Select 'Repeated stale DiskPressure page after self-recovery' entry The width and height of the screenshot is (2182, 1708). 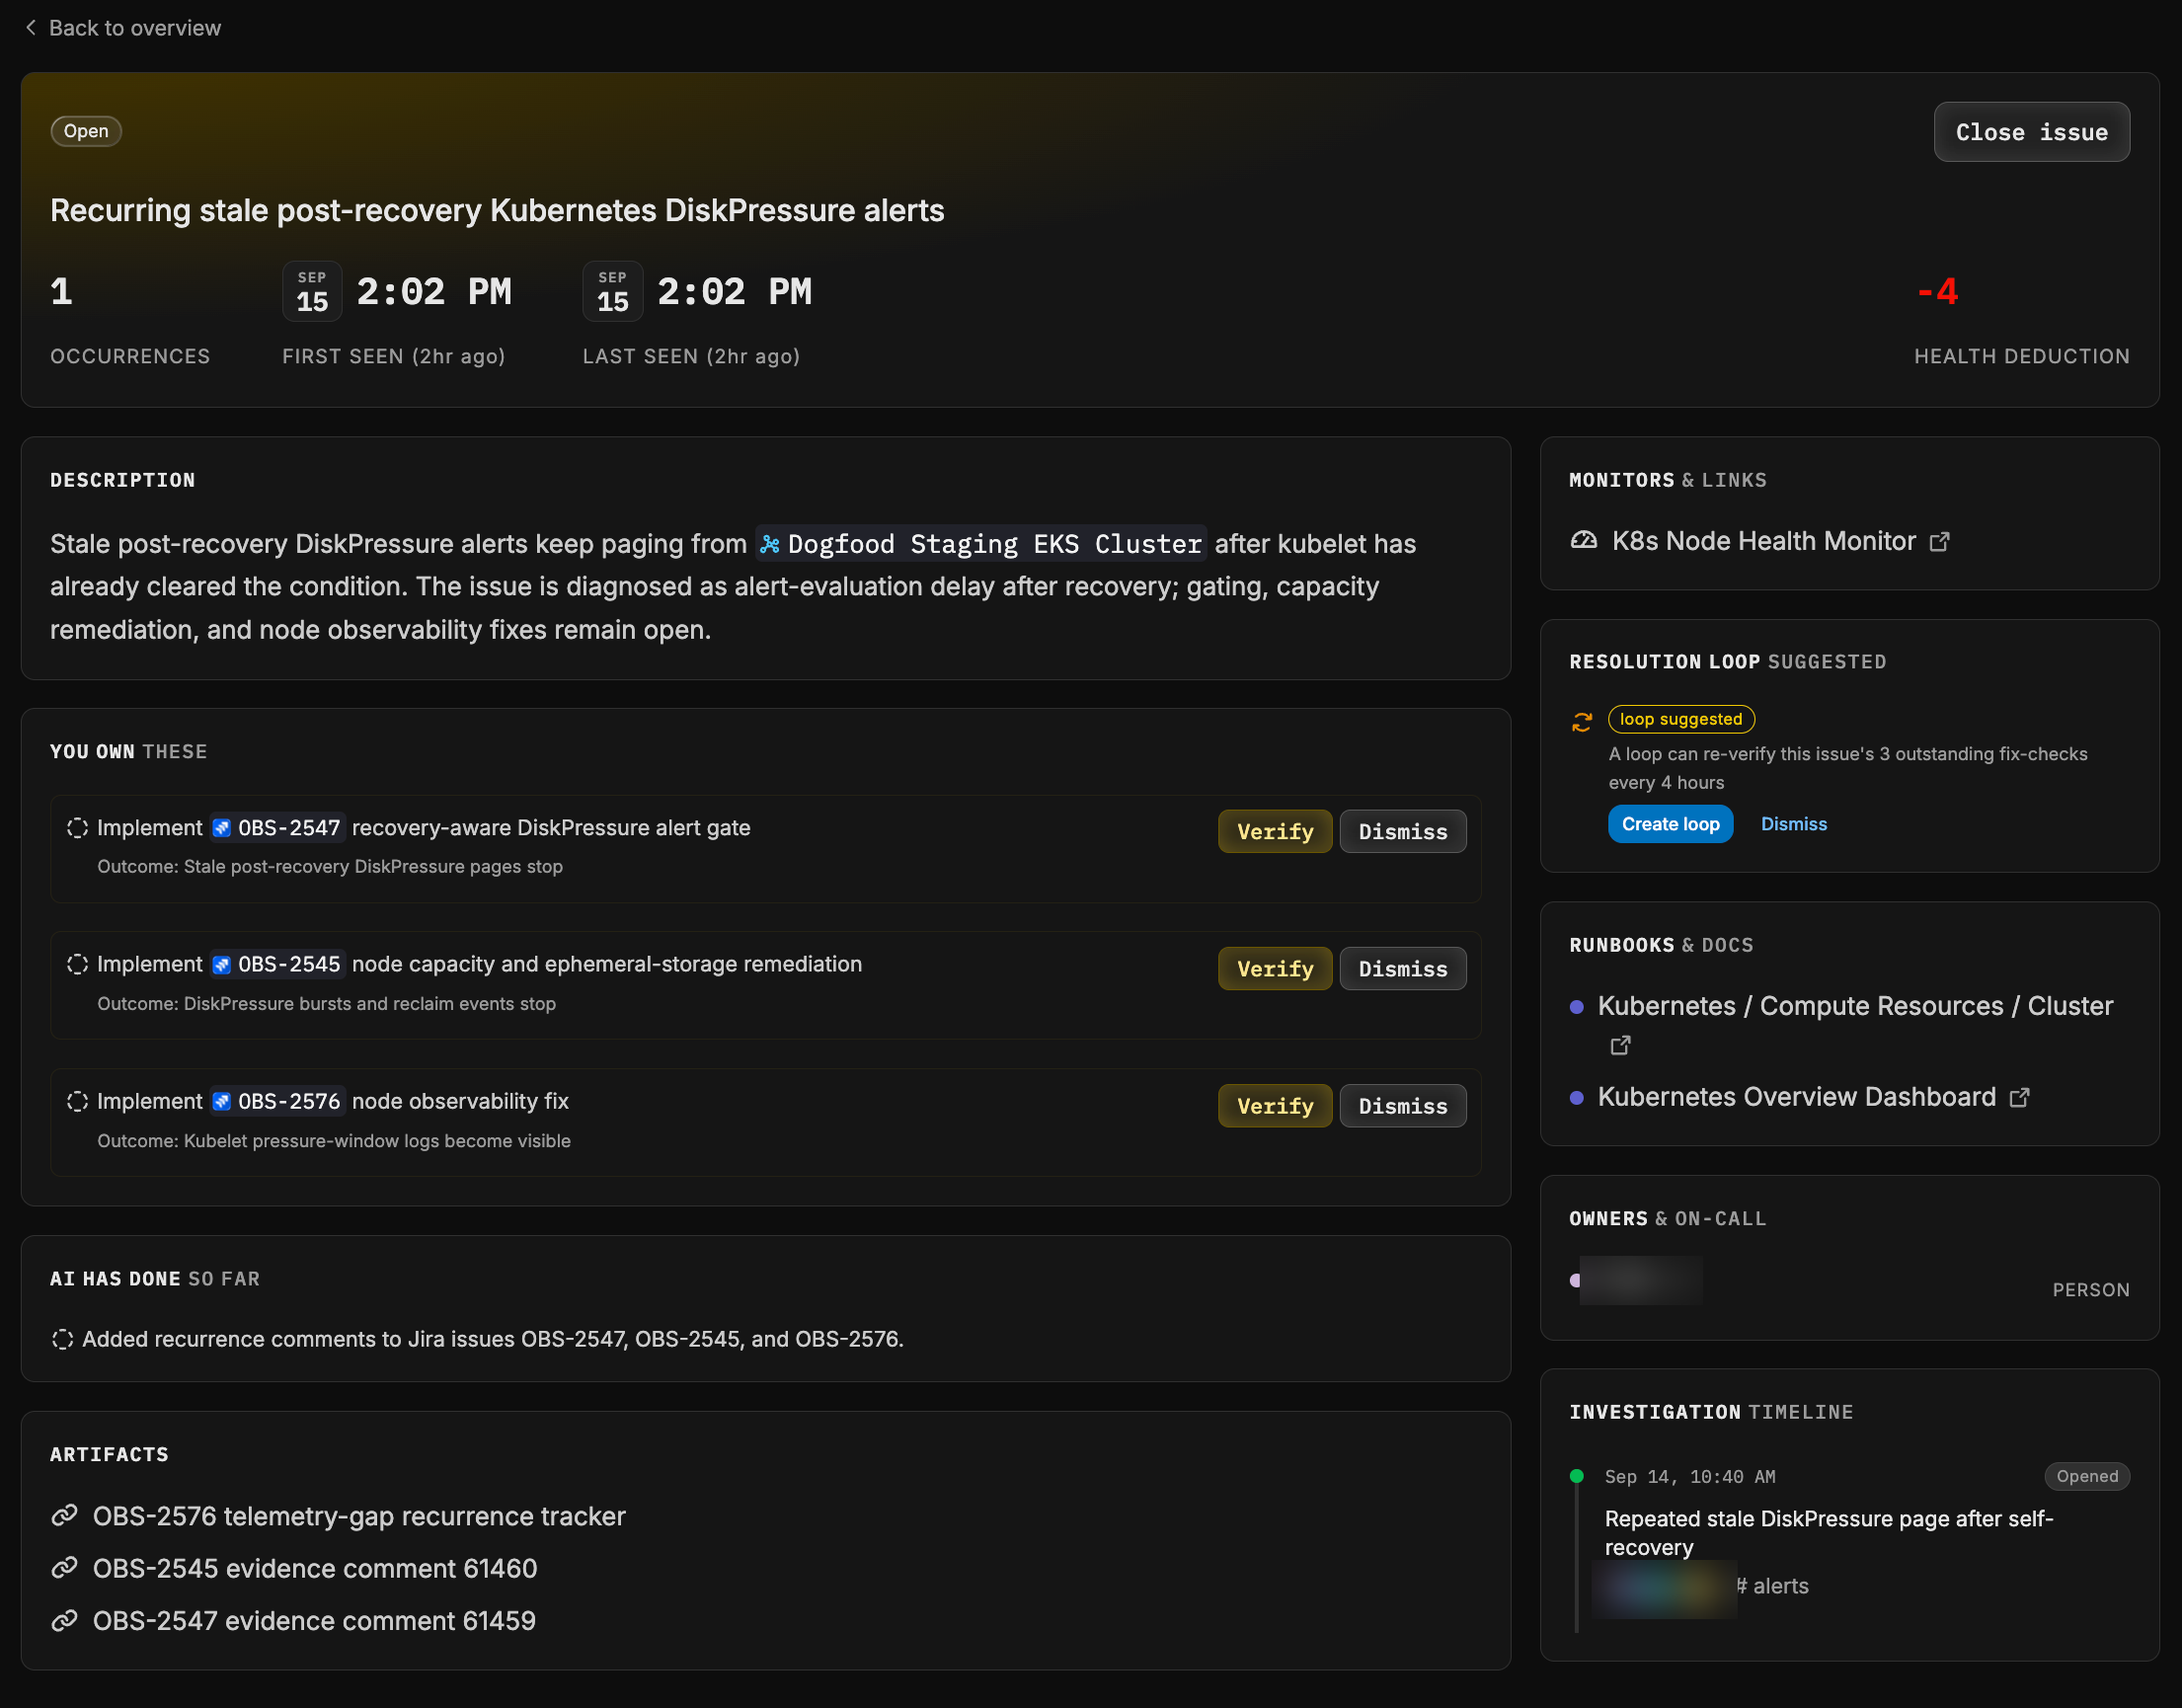(1828, 1532)
